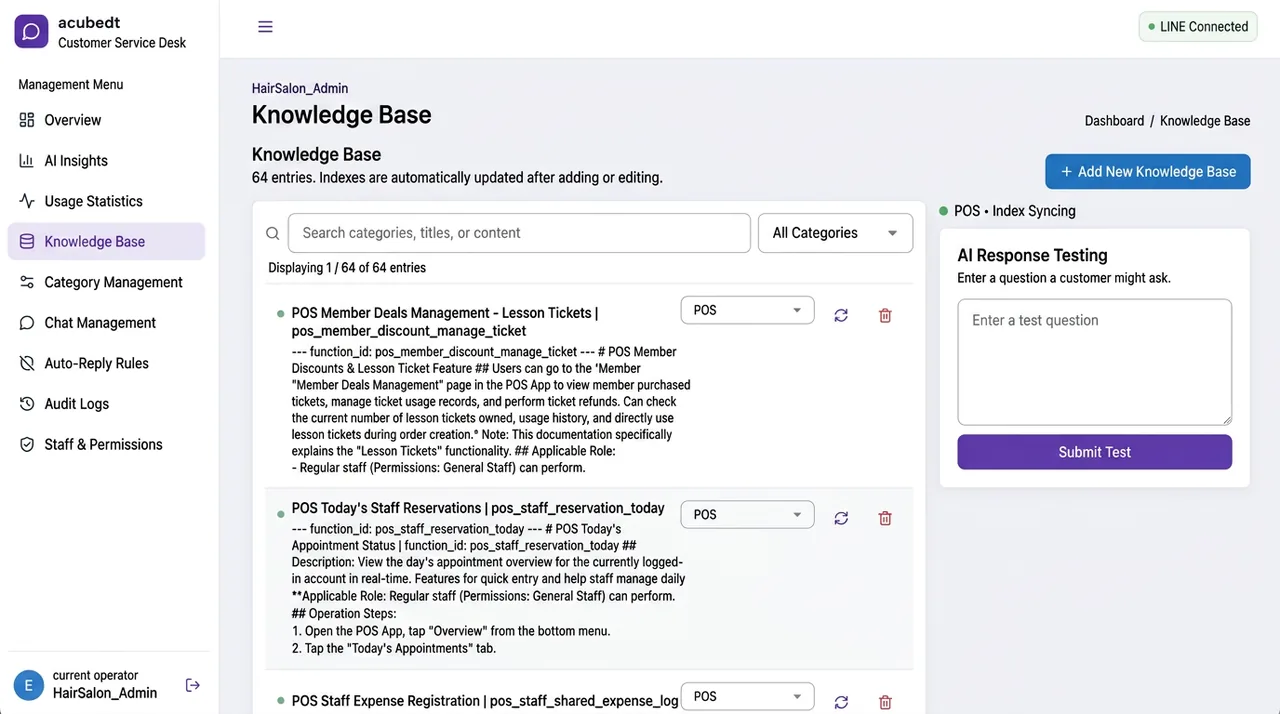Open the All Categories filter dropdown

(835, 233)
